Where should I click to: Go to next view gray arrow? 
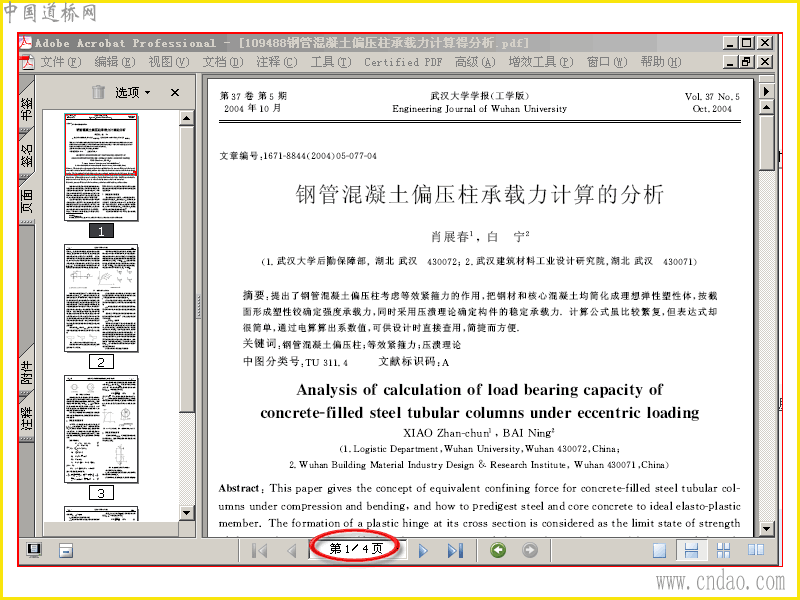[530, 550]
